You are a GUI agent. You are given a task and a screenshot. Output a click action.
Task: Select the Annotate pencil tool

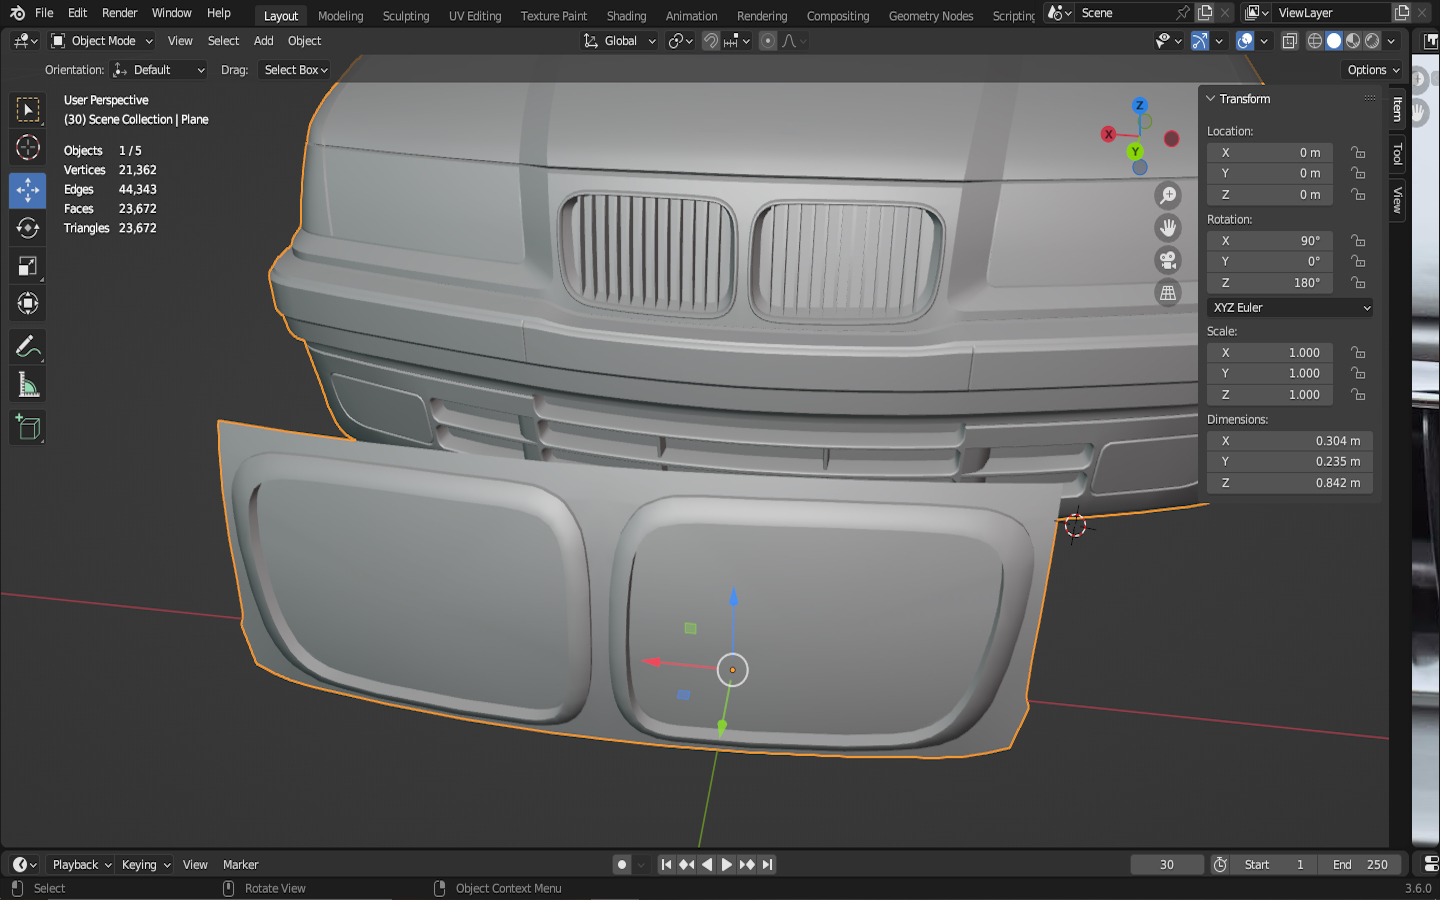click(28, 347)
